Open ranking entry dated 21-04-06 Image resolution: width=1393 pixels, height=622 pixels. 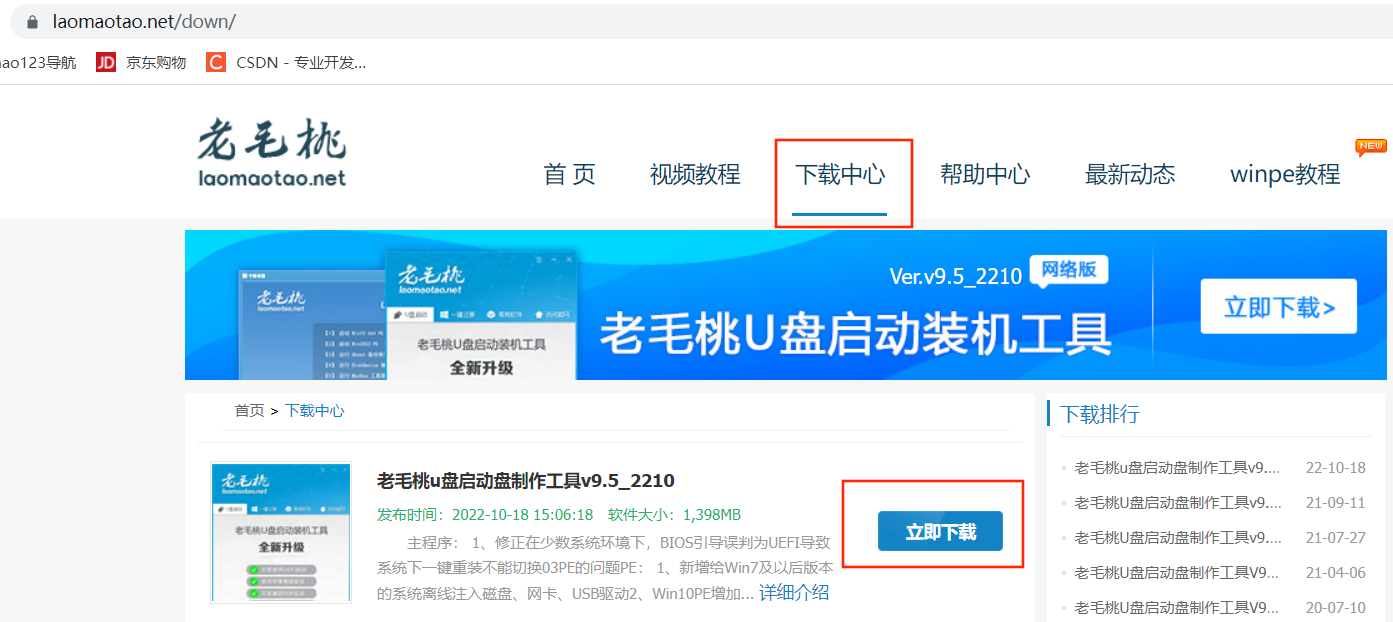click(1220, 572)
